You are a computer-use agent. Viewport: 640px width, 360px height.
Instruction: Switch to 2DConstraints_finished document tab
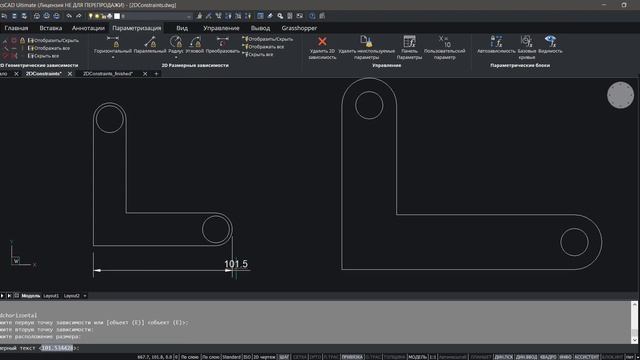[x=108, y=74]
